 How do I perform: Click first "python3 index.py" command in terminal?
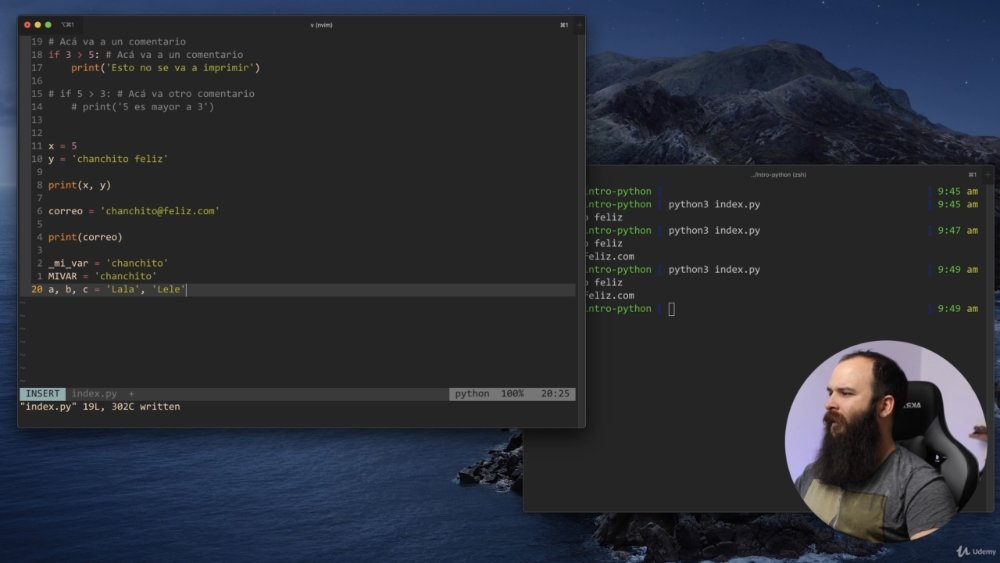click(714, 205)
